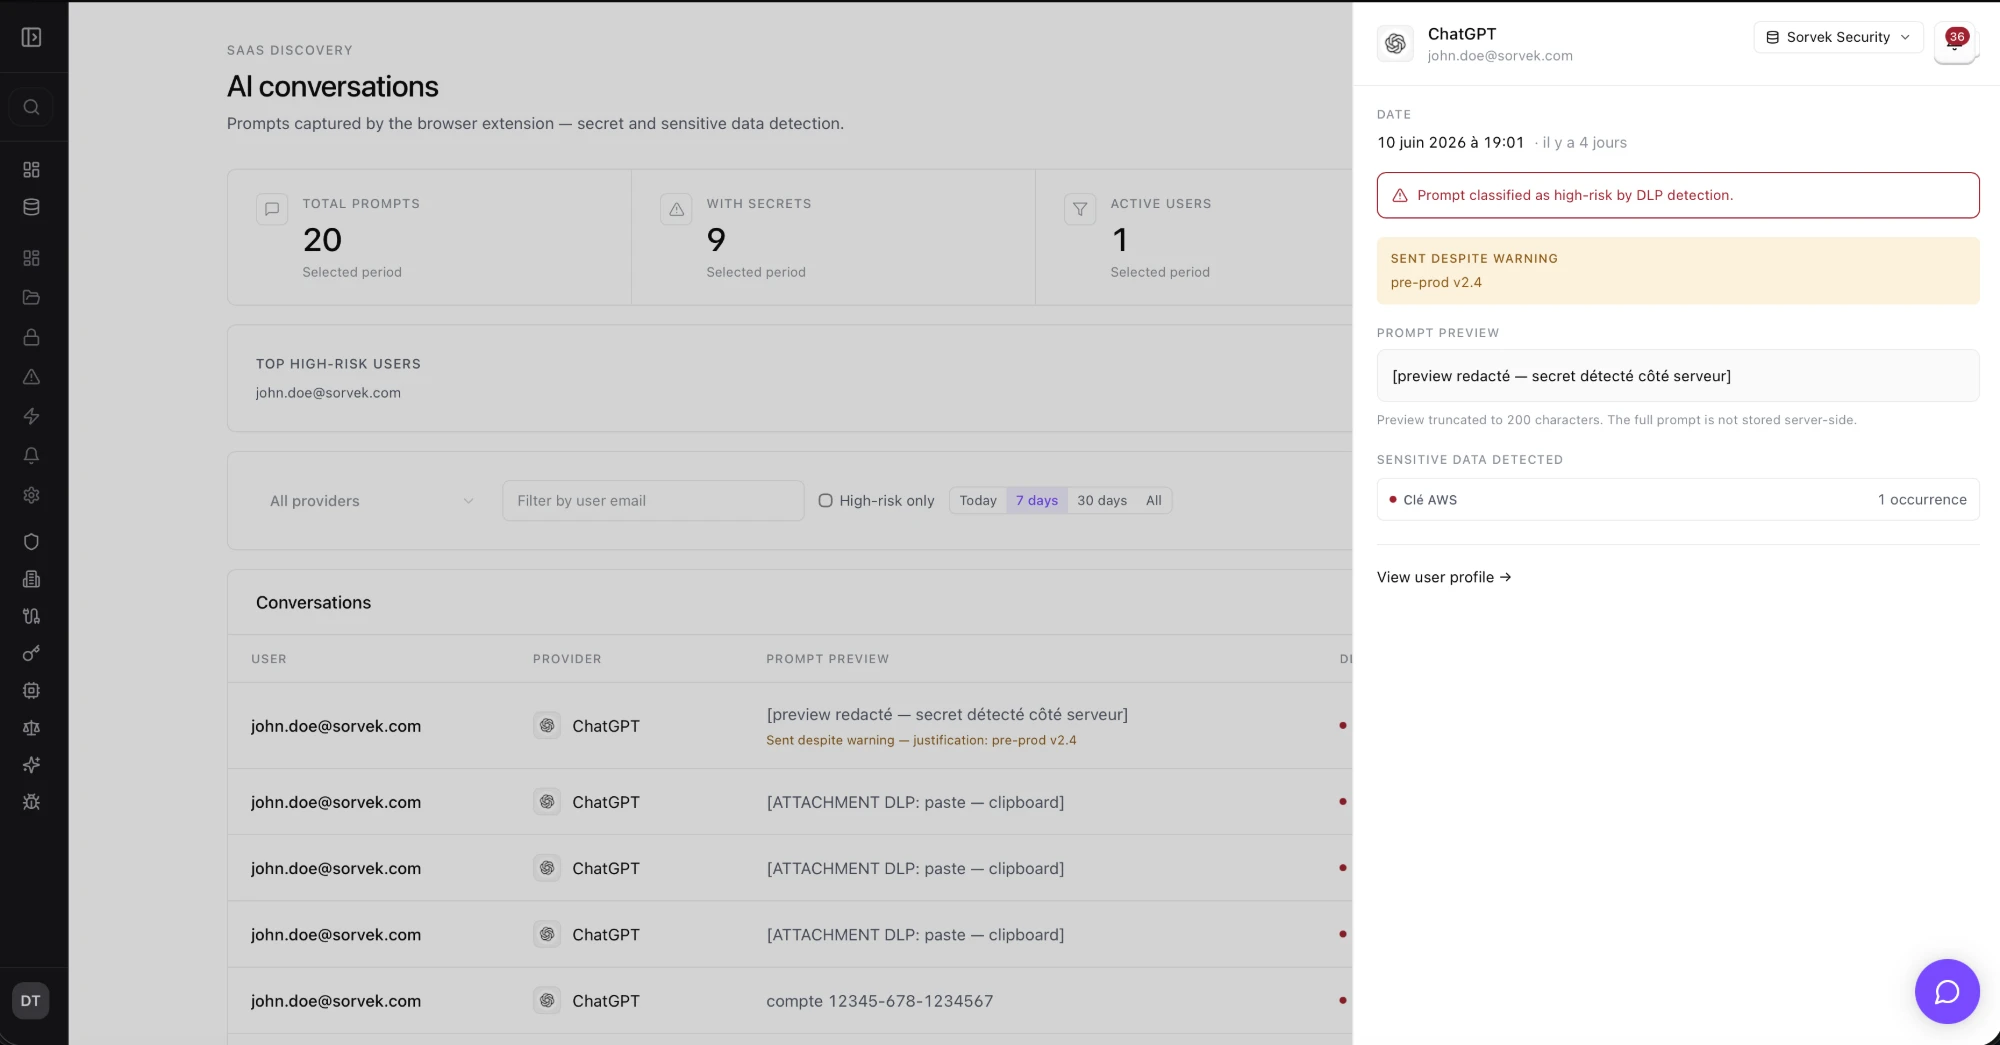Screen dimensions: 2000x1045
Task: Click the '1 occurrence' count text
Action: coord(1922,500)
